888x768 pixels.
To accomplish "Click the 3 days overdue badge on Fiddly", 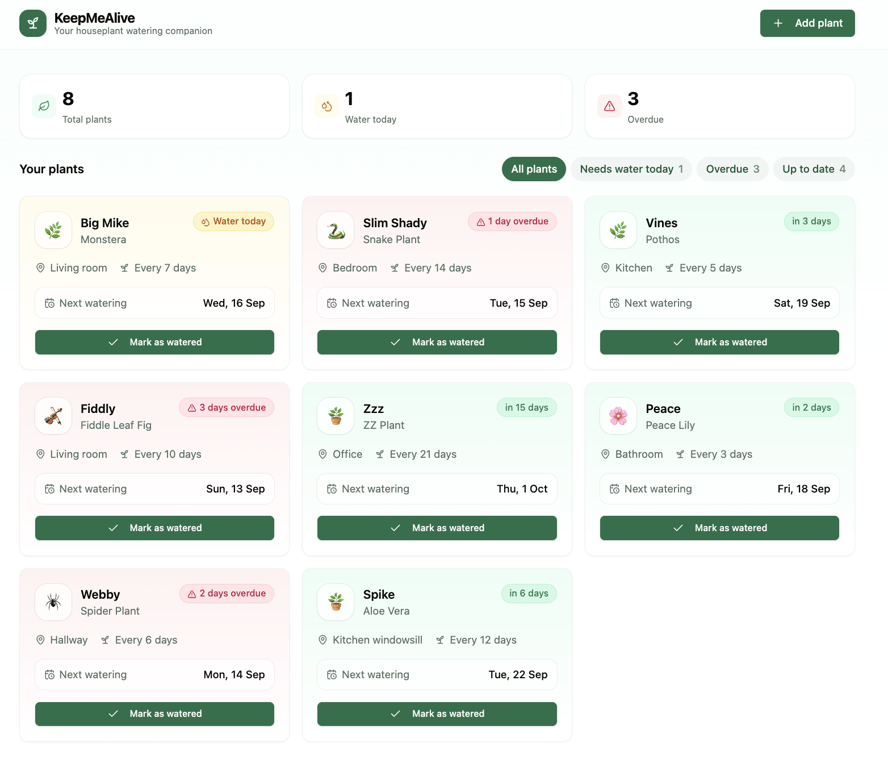I will (227, 407).
